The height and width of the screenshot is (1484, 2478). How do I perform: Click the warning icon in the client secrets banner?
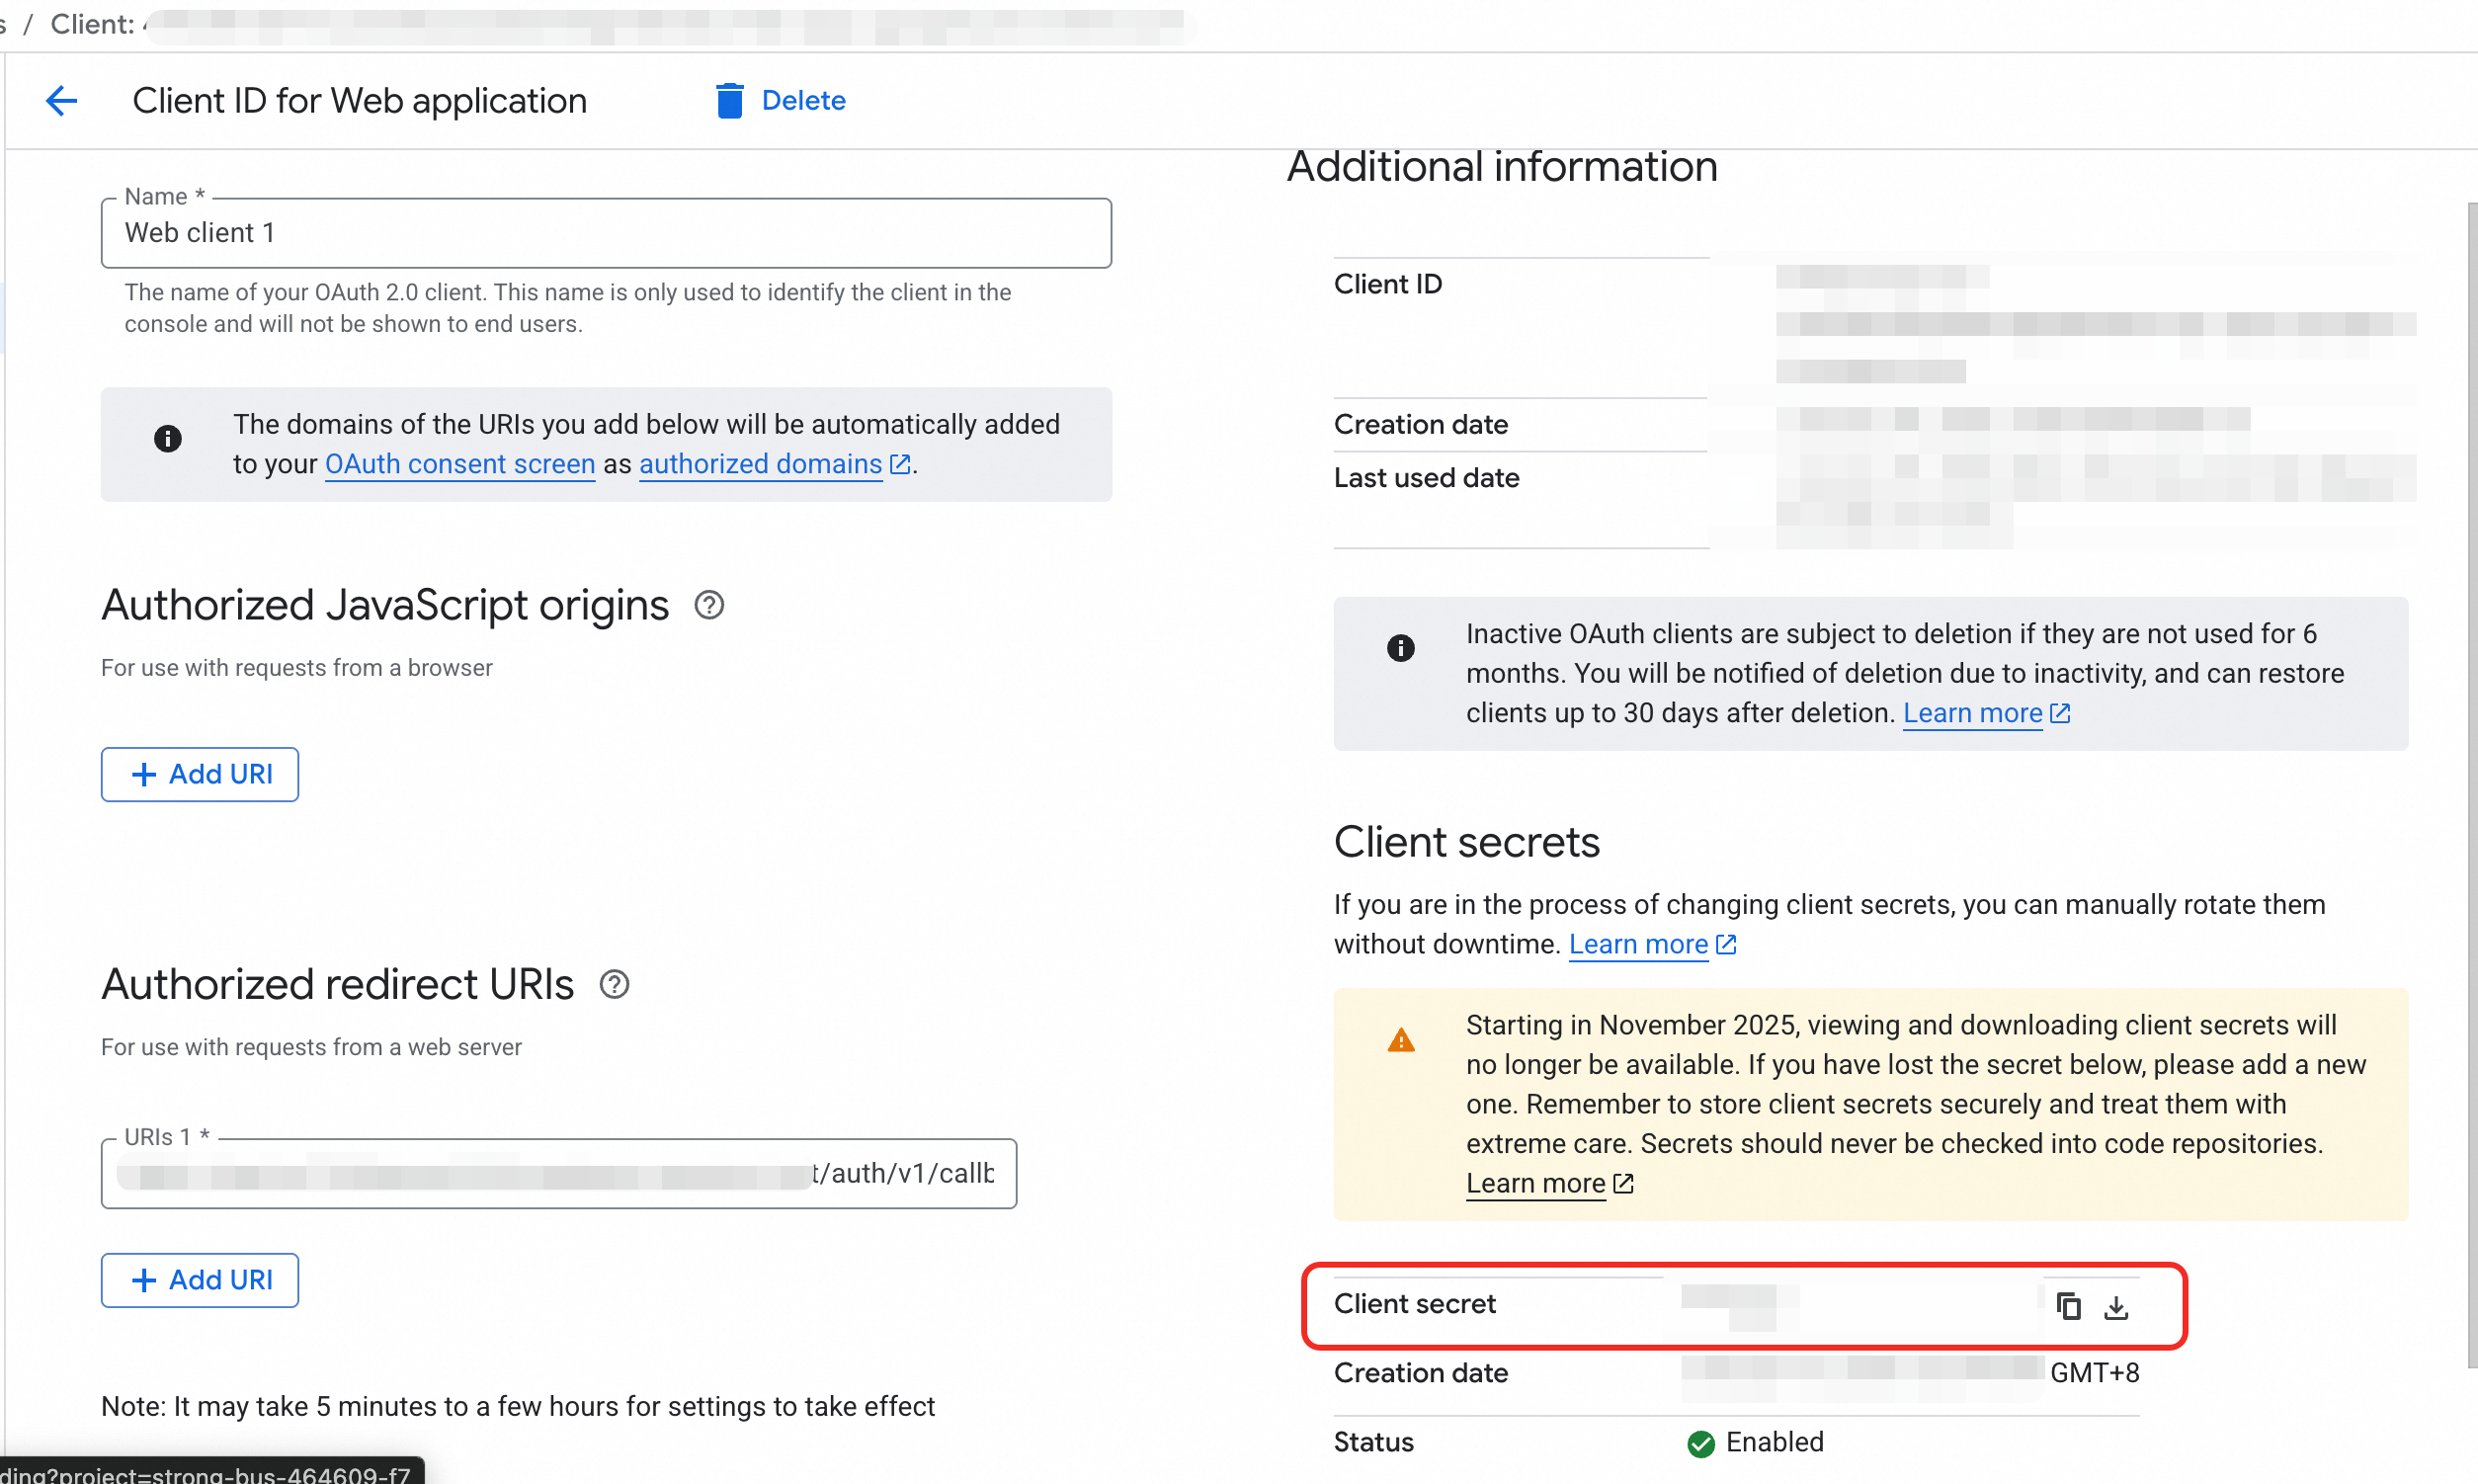point(1401,1038)
